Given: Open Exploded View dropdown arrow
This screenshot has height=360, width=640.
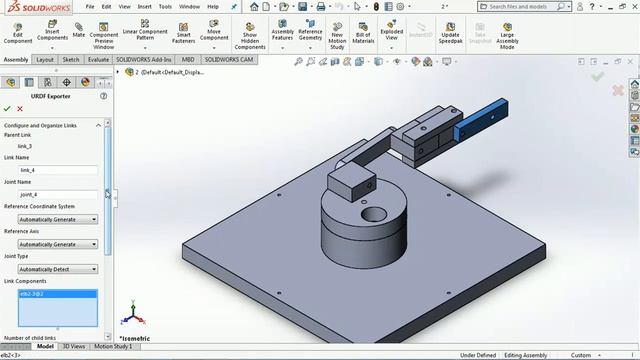Looking at the screenshot, I should pos(391,48).
